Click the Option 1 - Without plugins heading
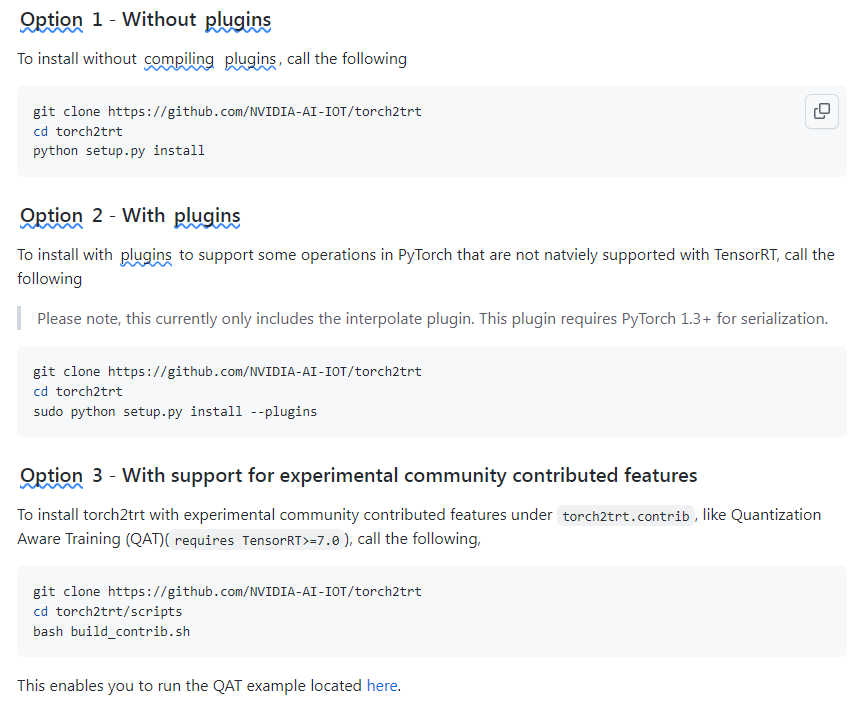 [146, 20]
